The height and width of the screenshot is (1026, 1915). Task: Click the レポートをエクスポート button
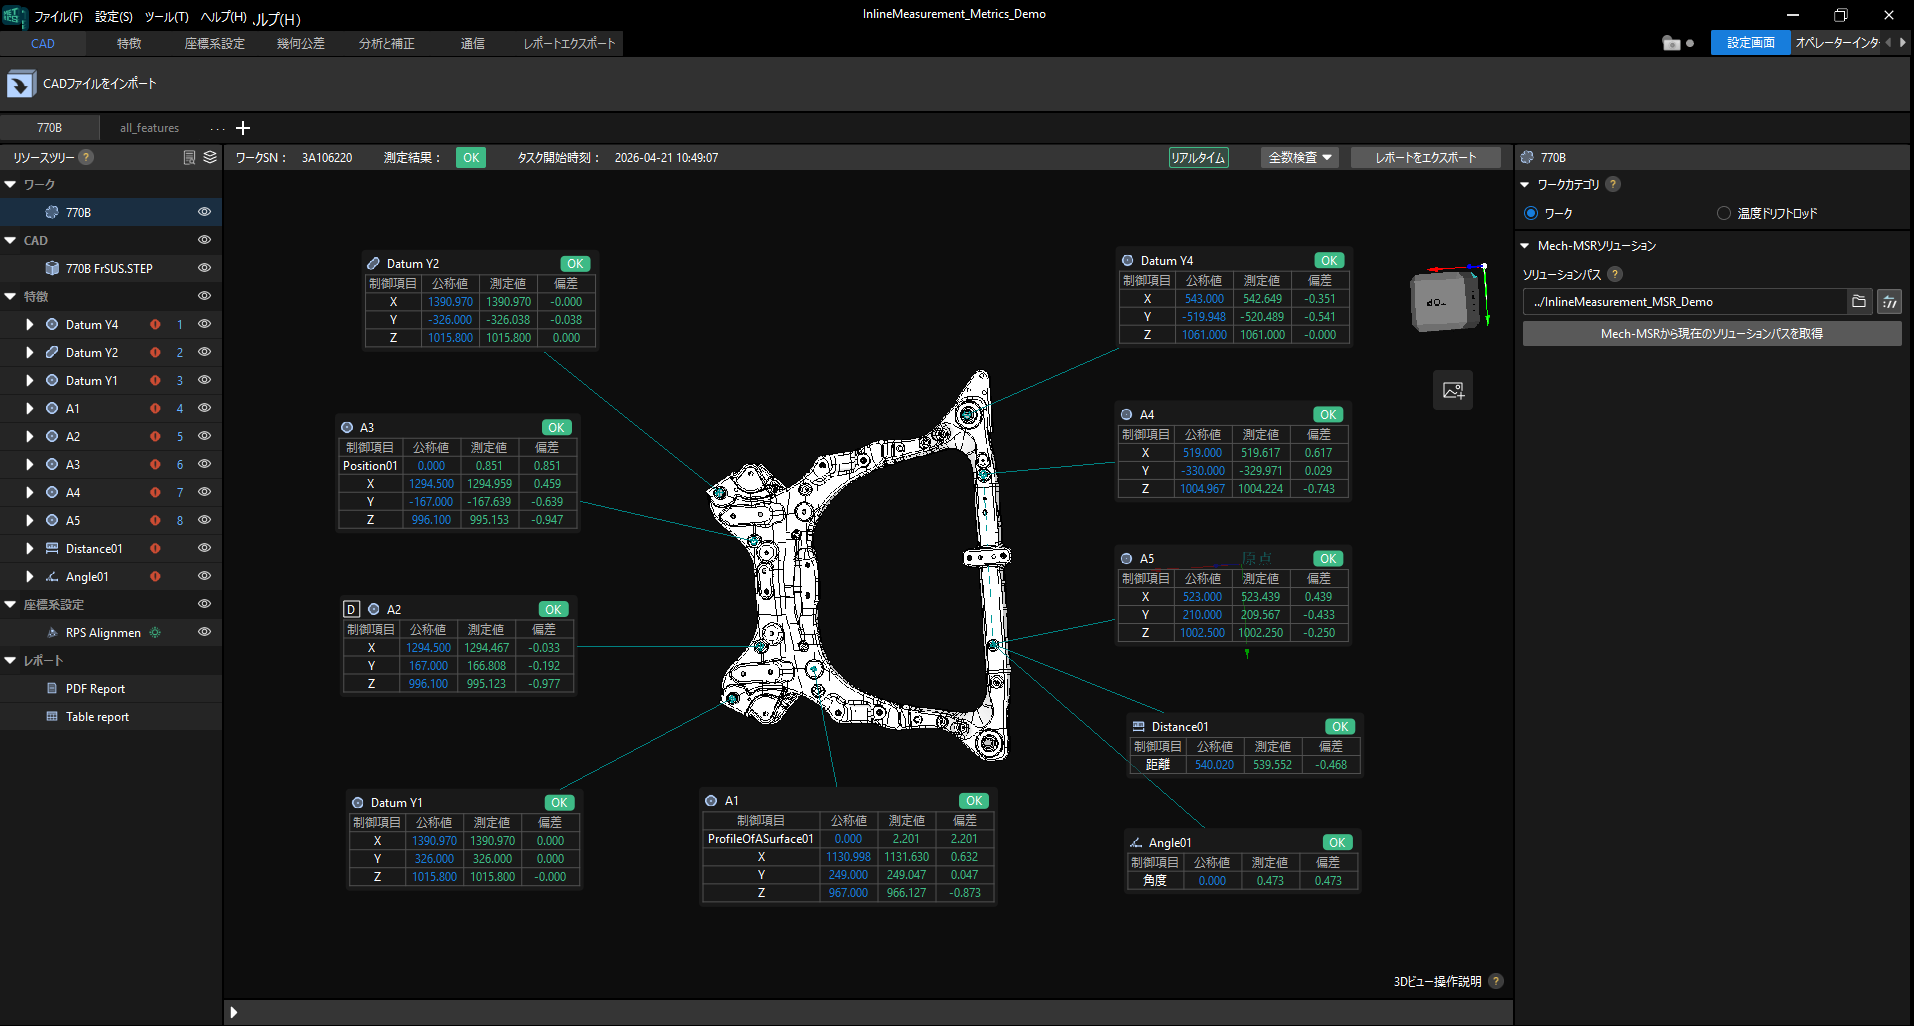click(1426, 157)
